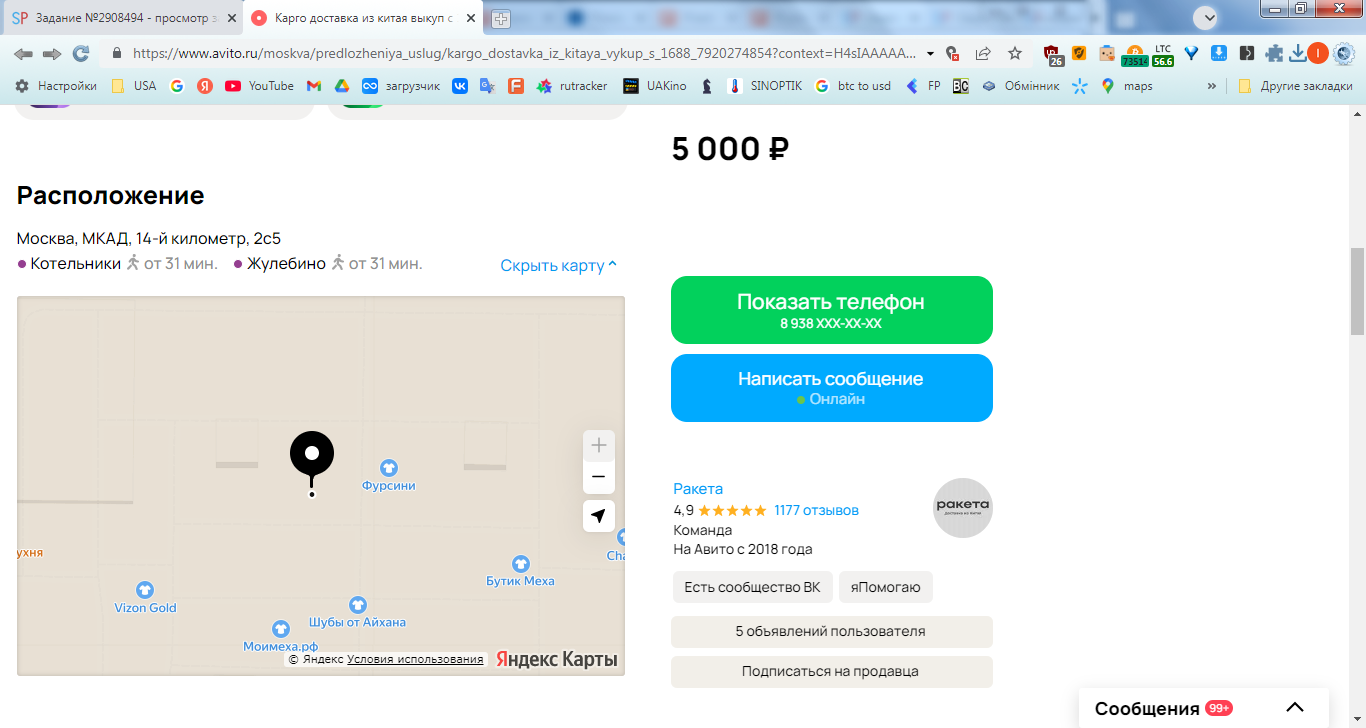The width and height of the screenshot is (1366, 728).
Task: Open a new browser tab
Action: coord(501,18)
